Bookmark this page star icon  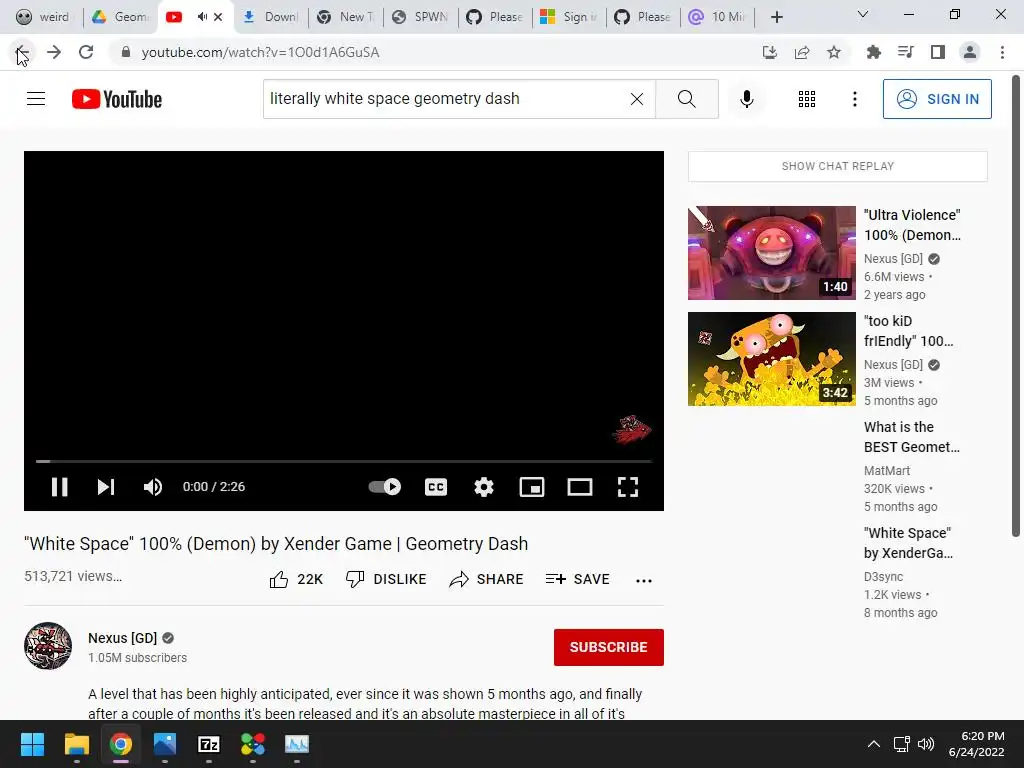click(x=834, y=52)
